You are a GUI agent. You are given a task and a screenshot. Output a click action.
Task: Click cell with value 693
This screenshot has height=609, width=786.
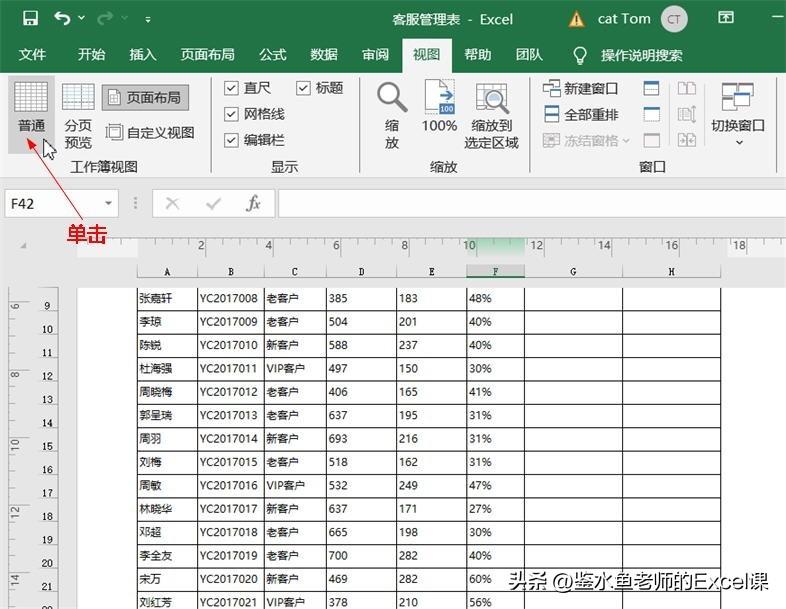[x=361, y=439]
